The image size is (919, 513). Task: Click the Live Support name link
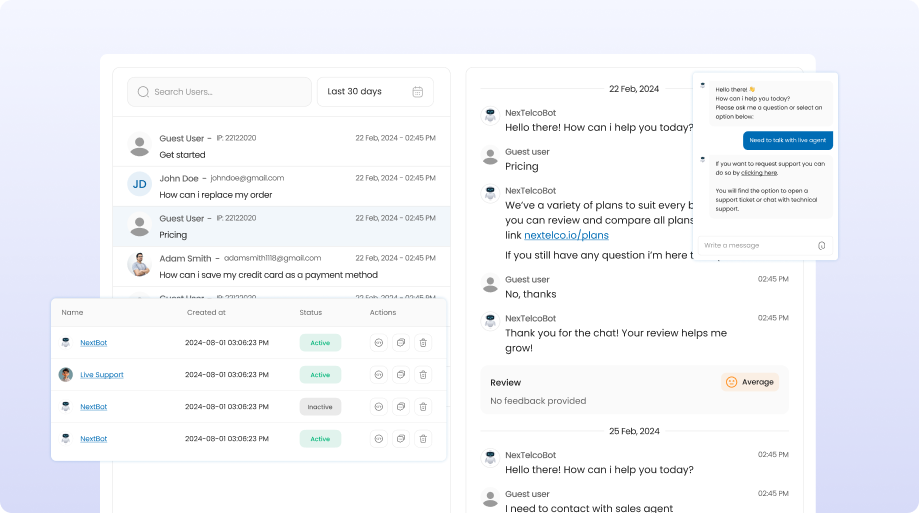[102, 375]
